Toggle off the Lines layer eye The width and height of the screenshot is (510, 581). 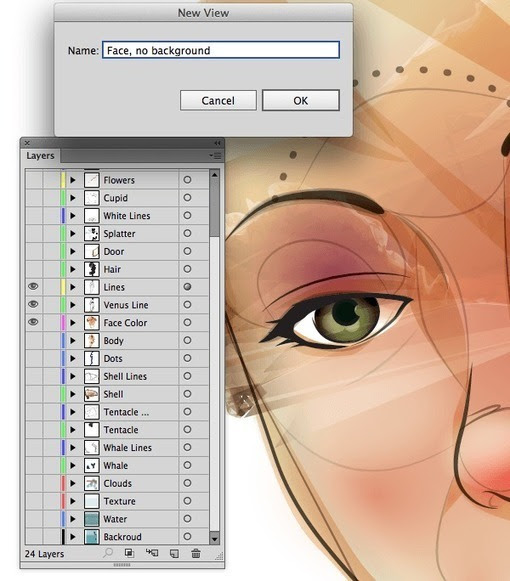(x=33, y=286)
